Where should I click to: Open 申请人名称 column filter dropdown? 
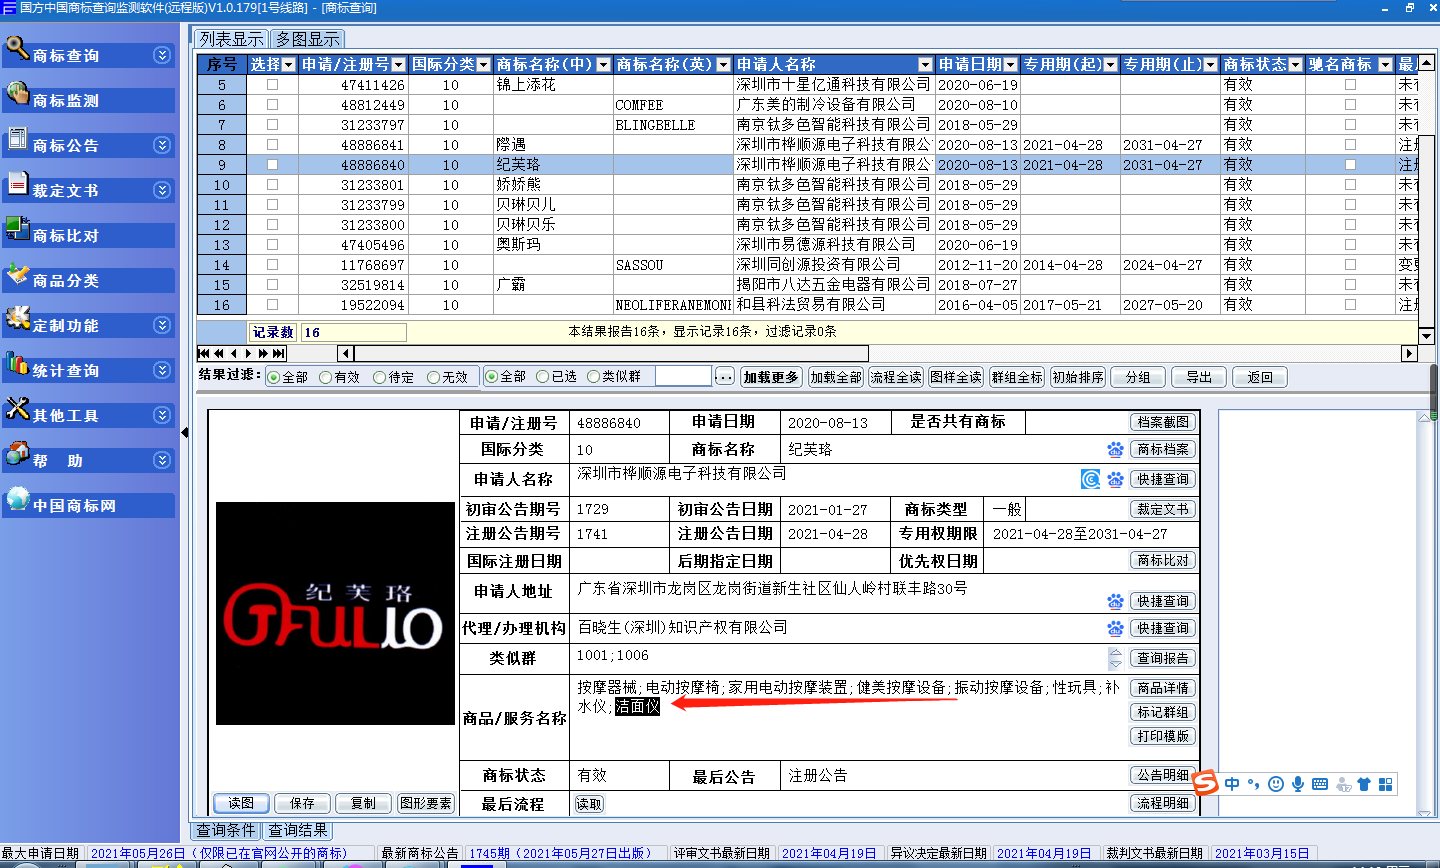click(925, 65)
